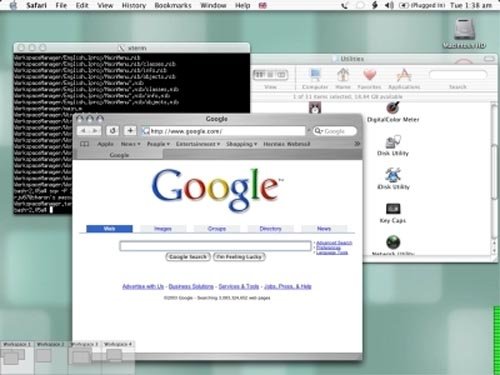500x375 pixels.
Task: Open the search magnifier dropdown in Safari
Action: 319,131
